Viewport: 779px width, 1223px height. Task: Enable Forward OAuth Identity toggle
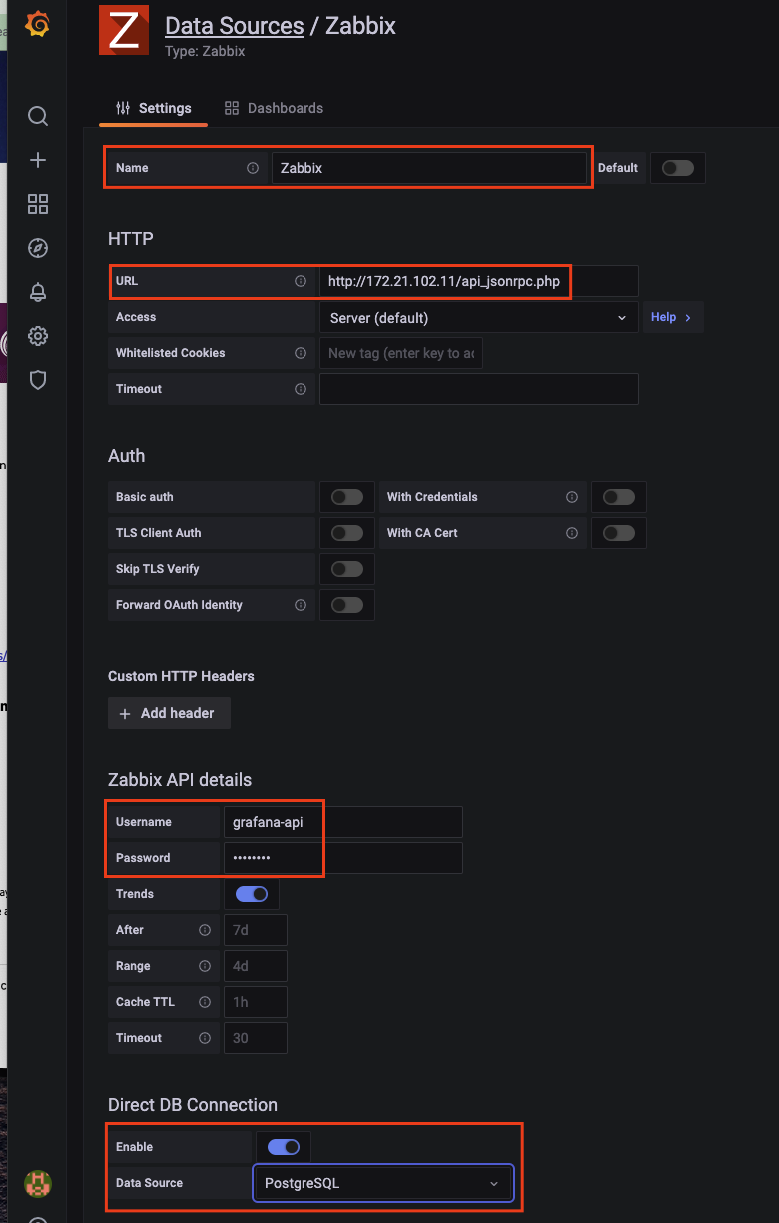coord(347,605)
